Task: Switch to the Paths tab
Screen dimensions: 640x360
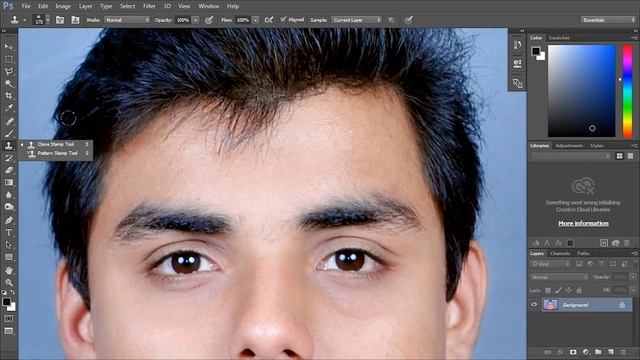Action: point(583,253)
